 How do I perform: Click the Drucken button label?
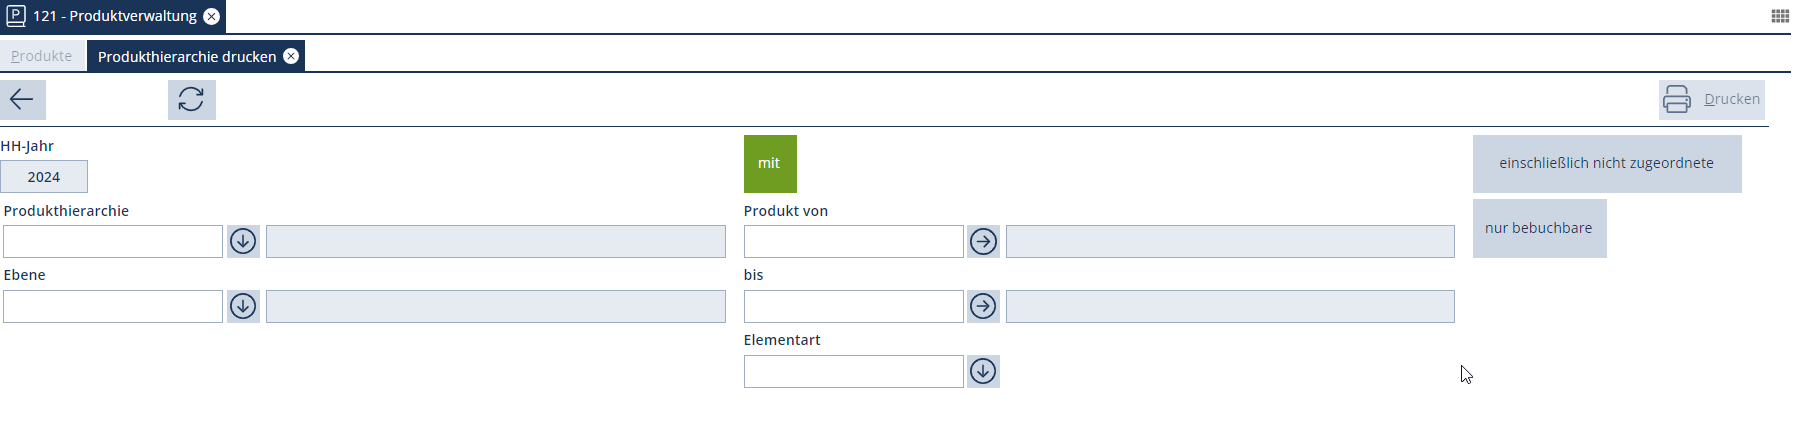(1731, 99)
